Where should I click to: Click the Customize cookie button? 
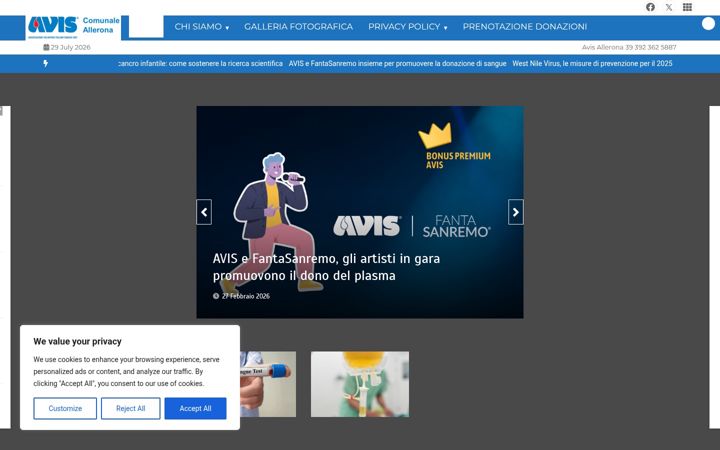click(x=65, y=408)
